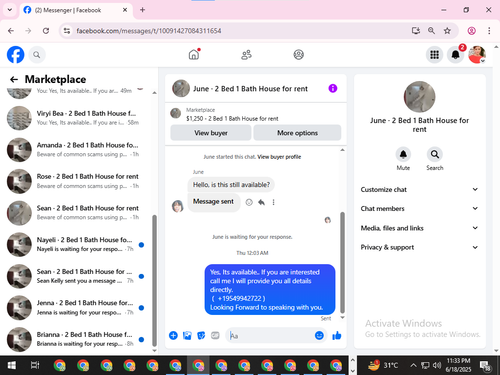The height and width of the screenshot is (375, 500).
Task: Choose a GIF in composer
Action: tap(215, 335)
